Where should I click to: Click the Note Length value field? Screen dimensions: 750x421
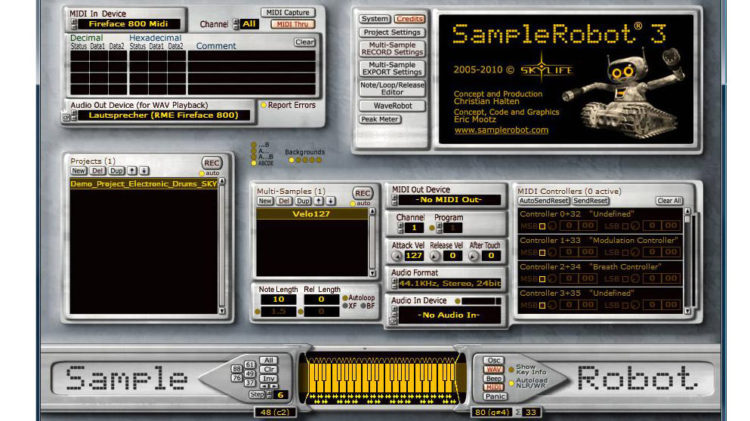tap(278, 299)
